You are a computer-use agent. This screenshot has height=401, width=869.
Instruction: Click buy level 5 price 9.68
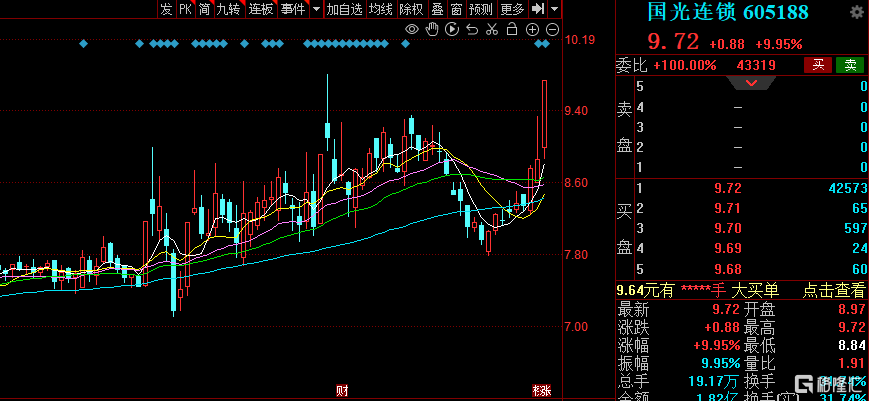(x=728, y=269)
